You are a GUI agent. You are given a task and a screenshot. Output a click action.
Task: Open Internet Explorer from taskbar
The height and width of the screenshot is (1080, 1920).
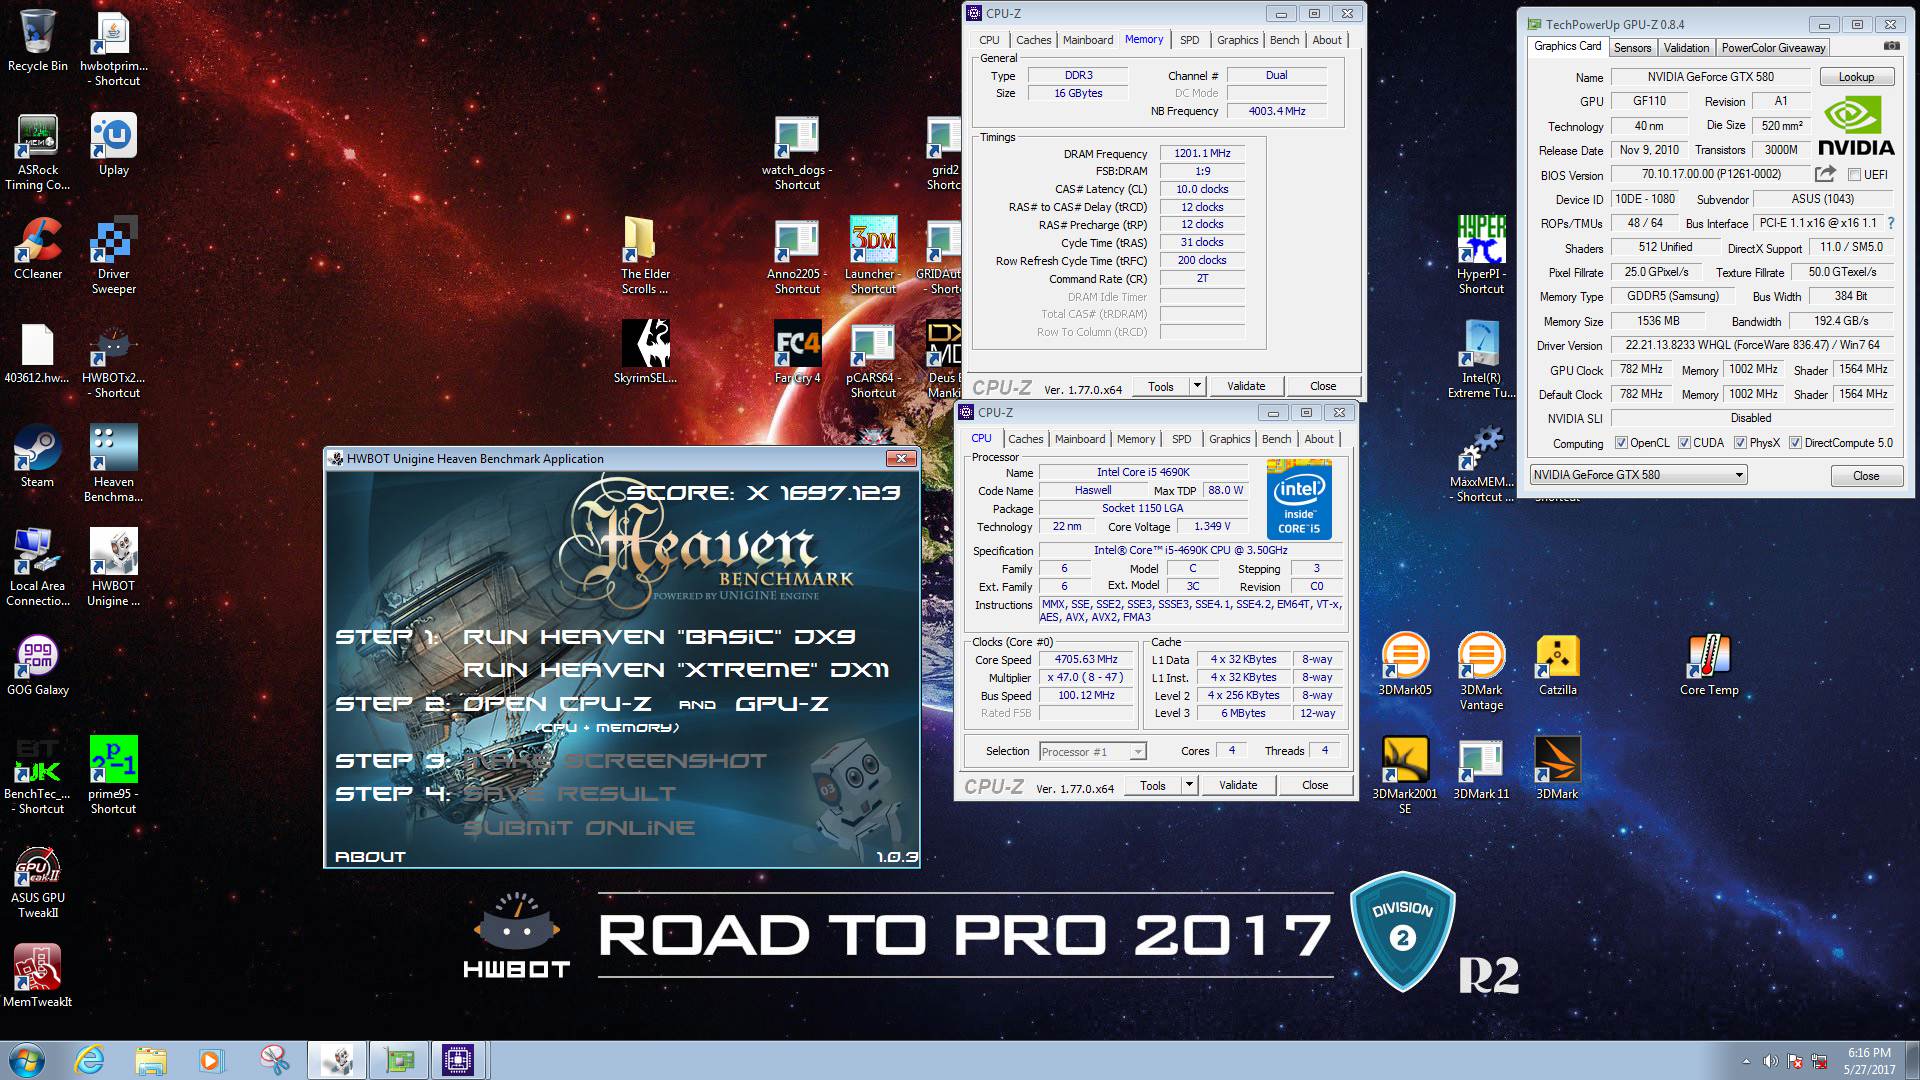90,1060
